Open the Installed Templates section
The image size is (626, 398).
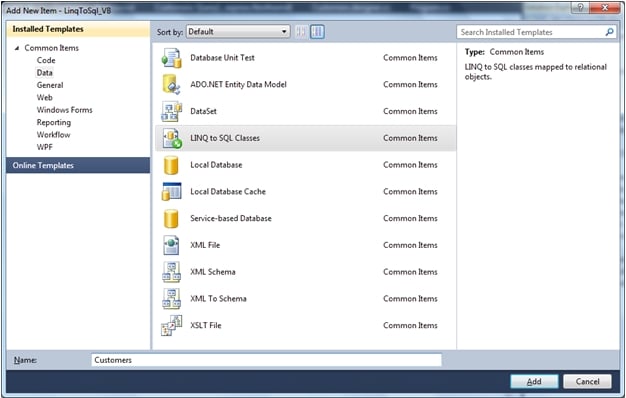click(78, 29)
